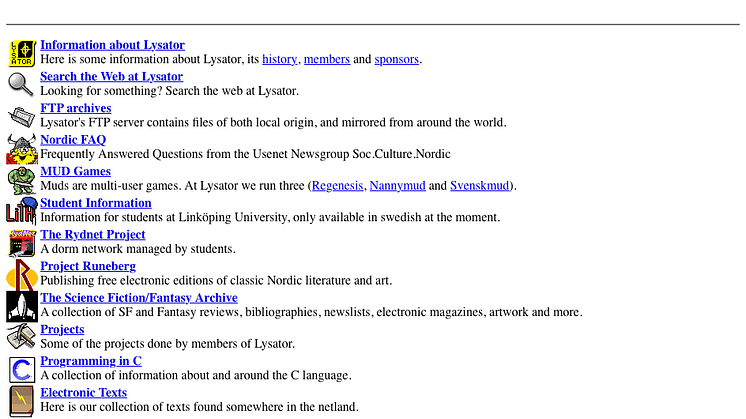Open the Project Runeberg link
This screenshot has height=419, width=746.
[88, 266]
